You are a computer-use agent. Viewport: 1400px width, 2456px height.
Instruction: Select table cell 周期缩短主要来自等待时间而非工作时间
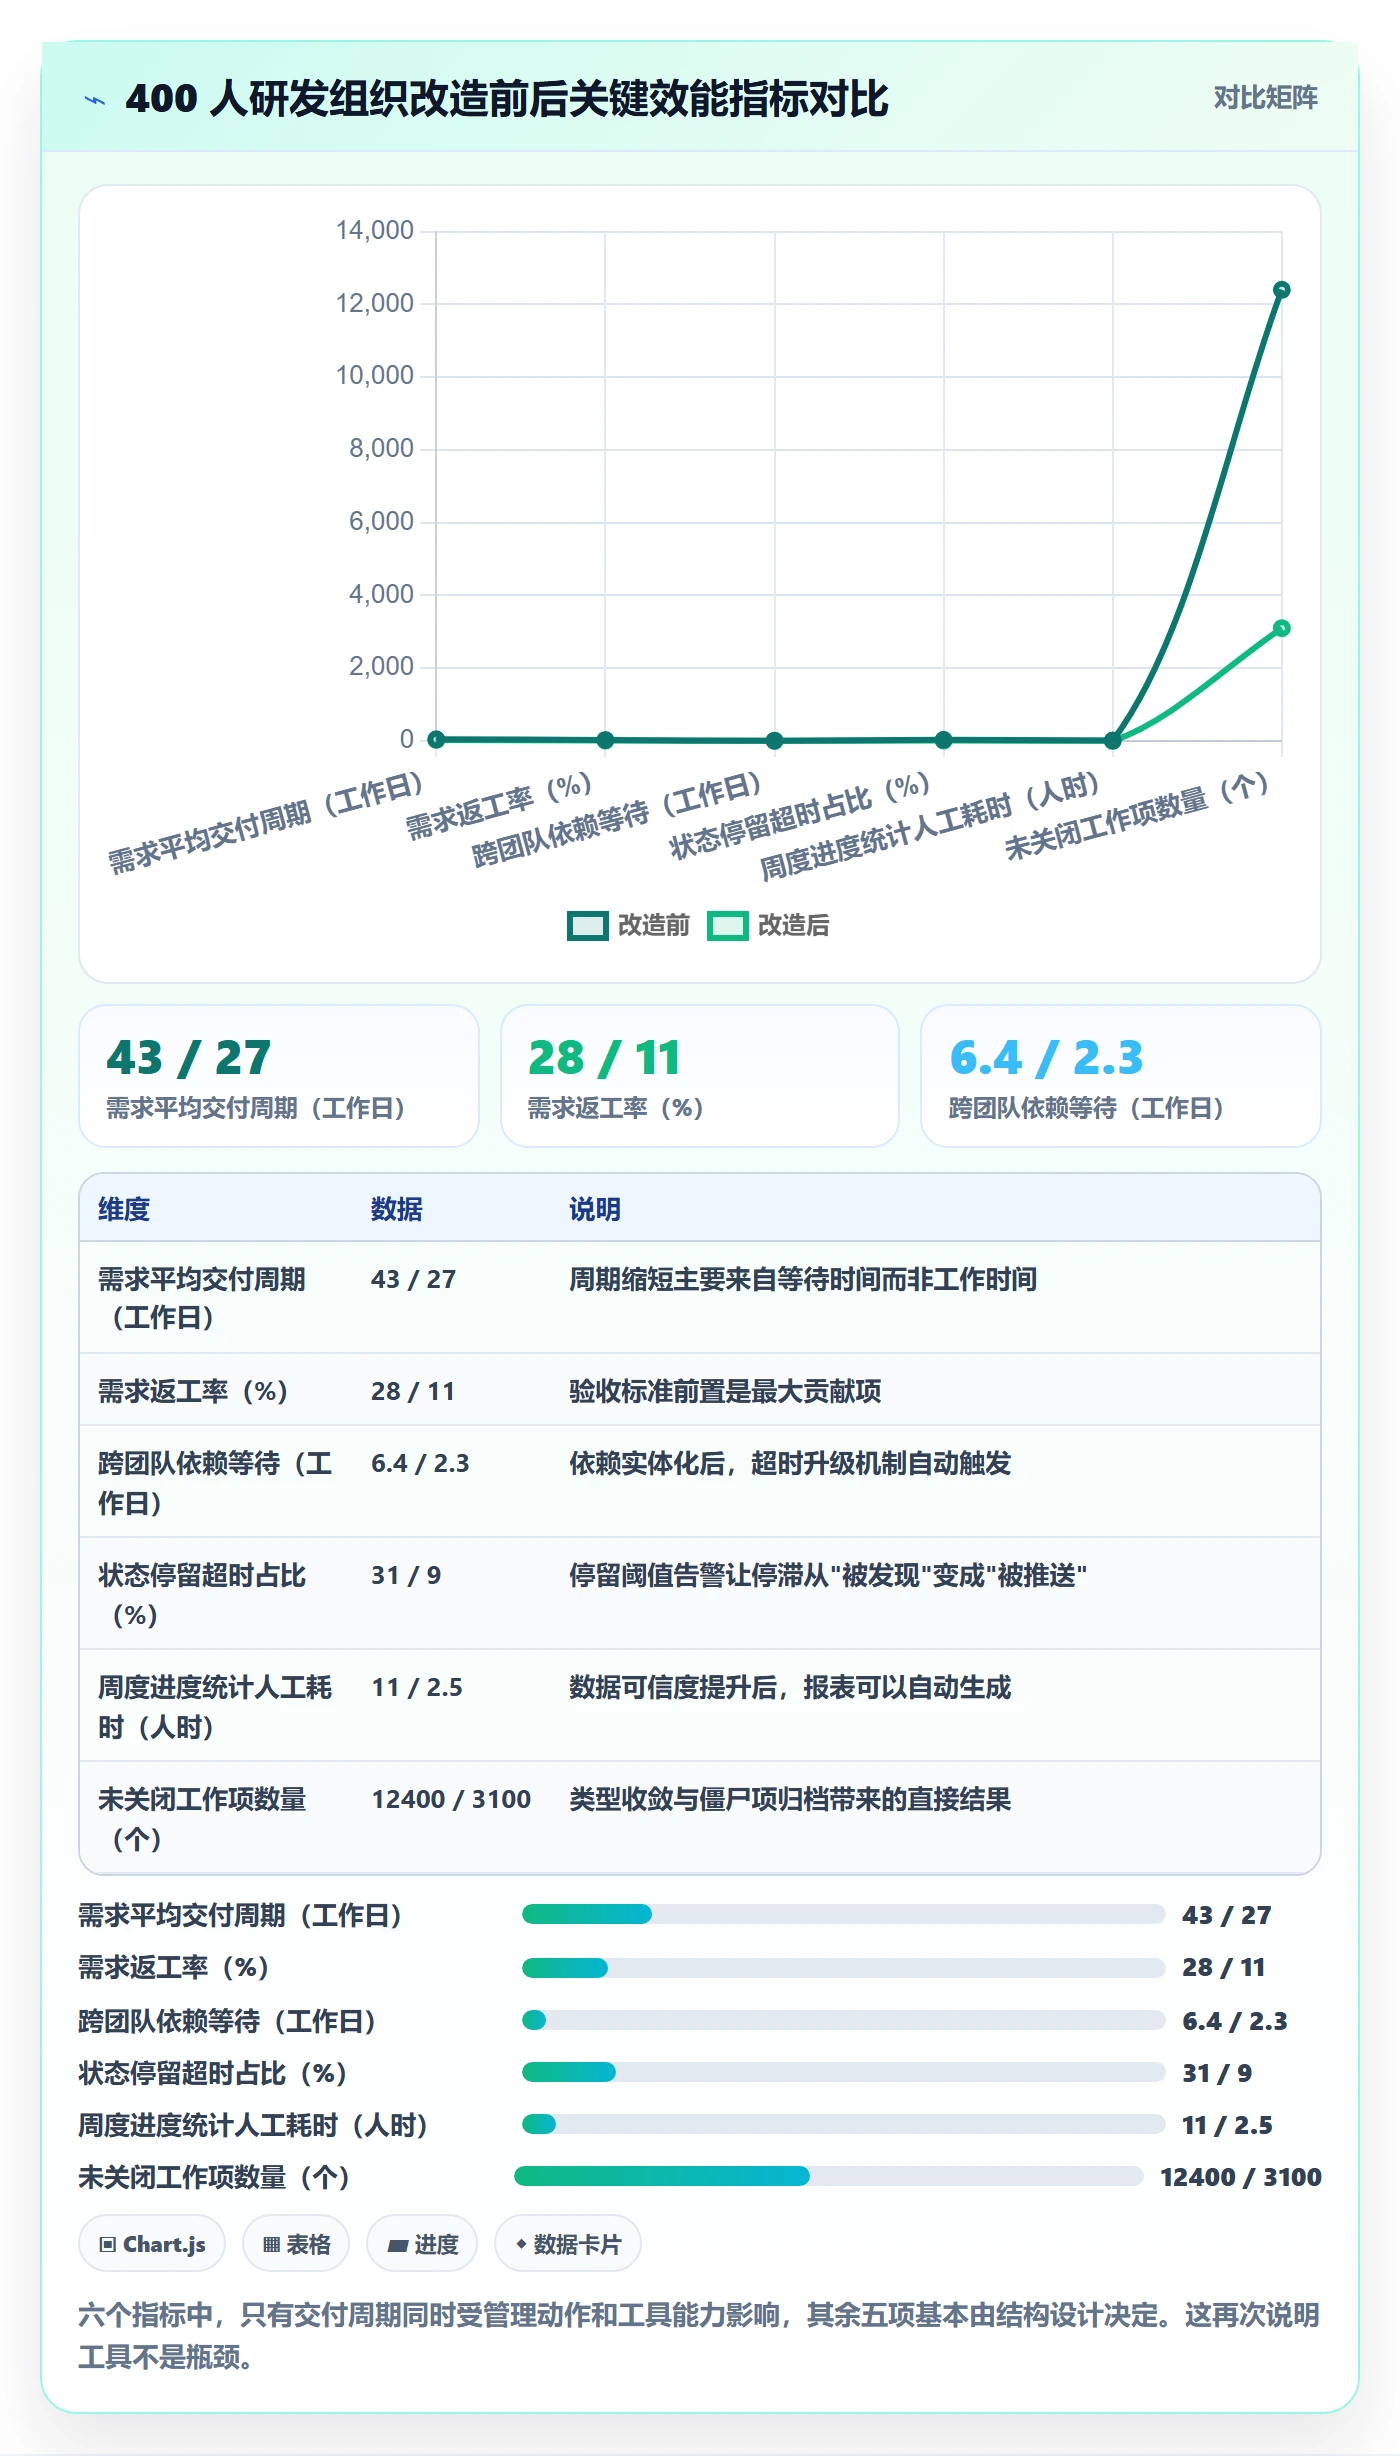point(803,1279)
